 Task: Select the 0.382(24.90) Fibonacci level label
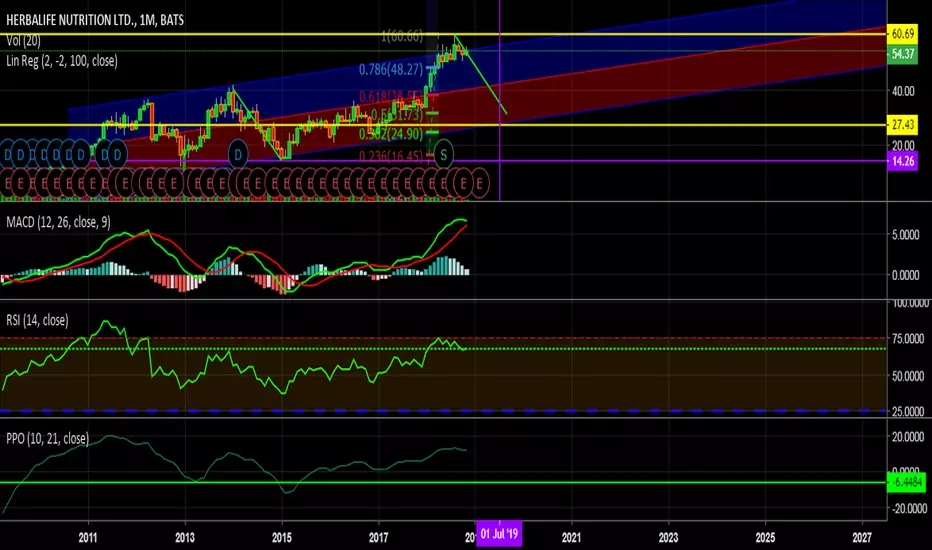391,134
